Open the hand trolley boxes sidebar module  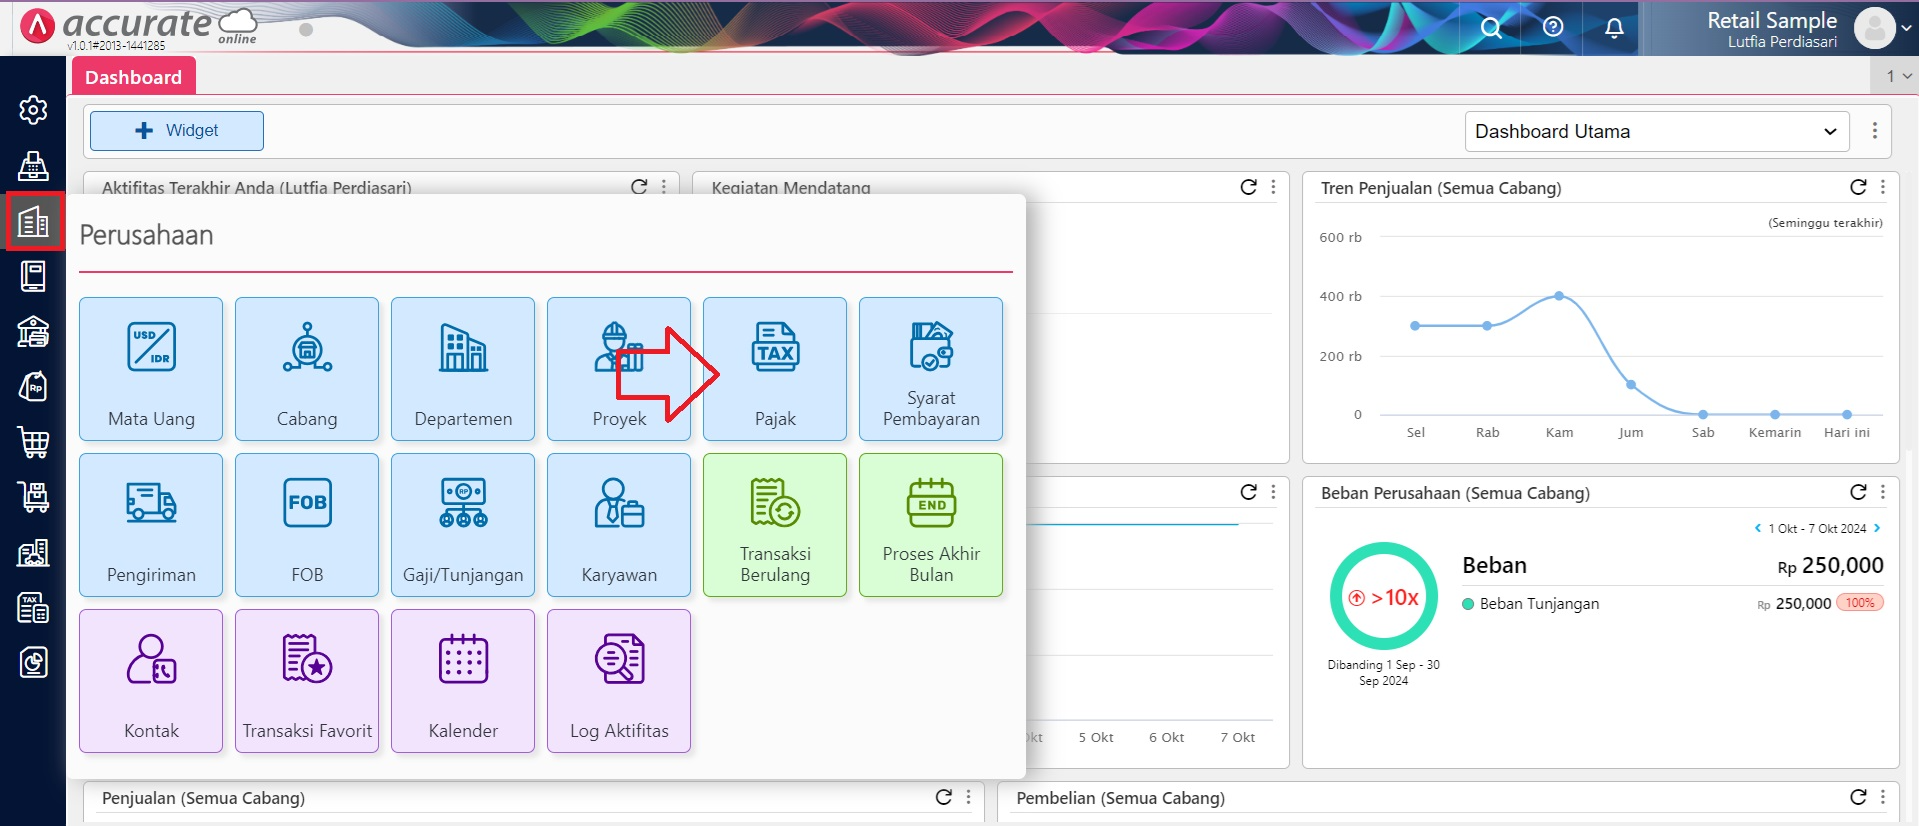point(33,497)
